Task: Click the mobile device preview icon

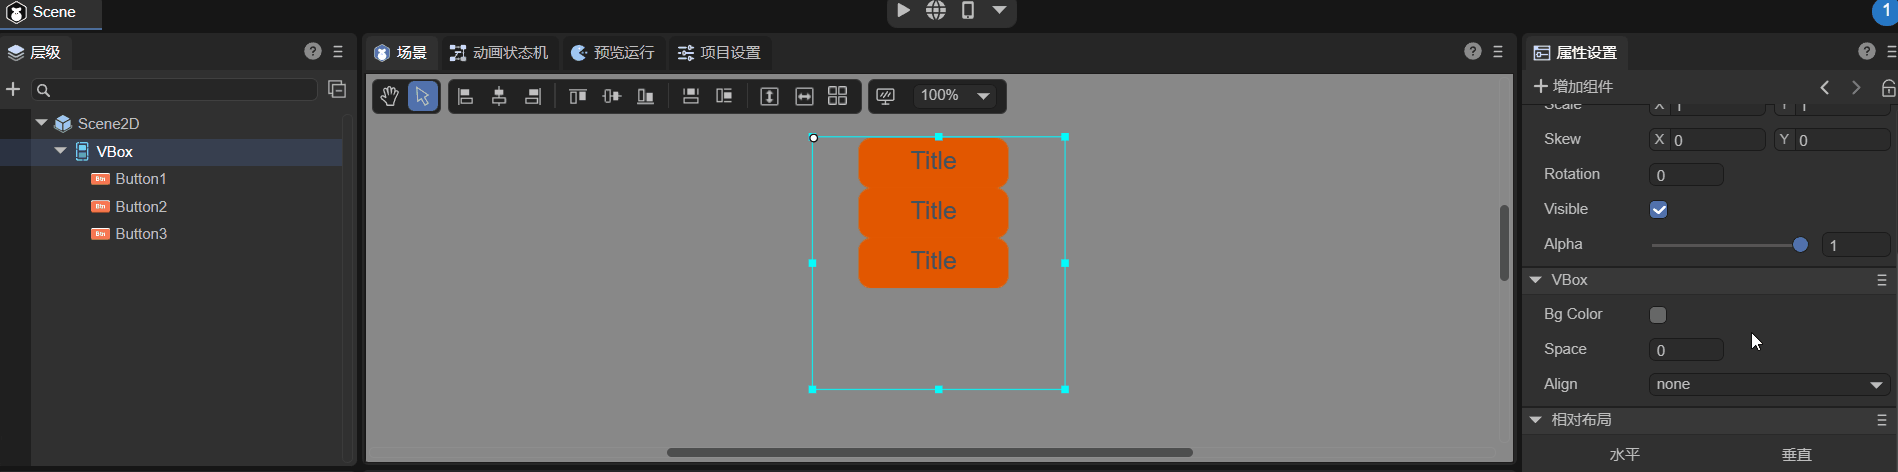Action: tap(967, 10)
